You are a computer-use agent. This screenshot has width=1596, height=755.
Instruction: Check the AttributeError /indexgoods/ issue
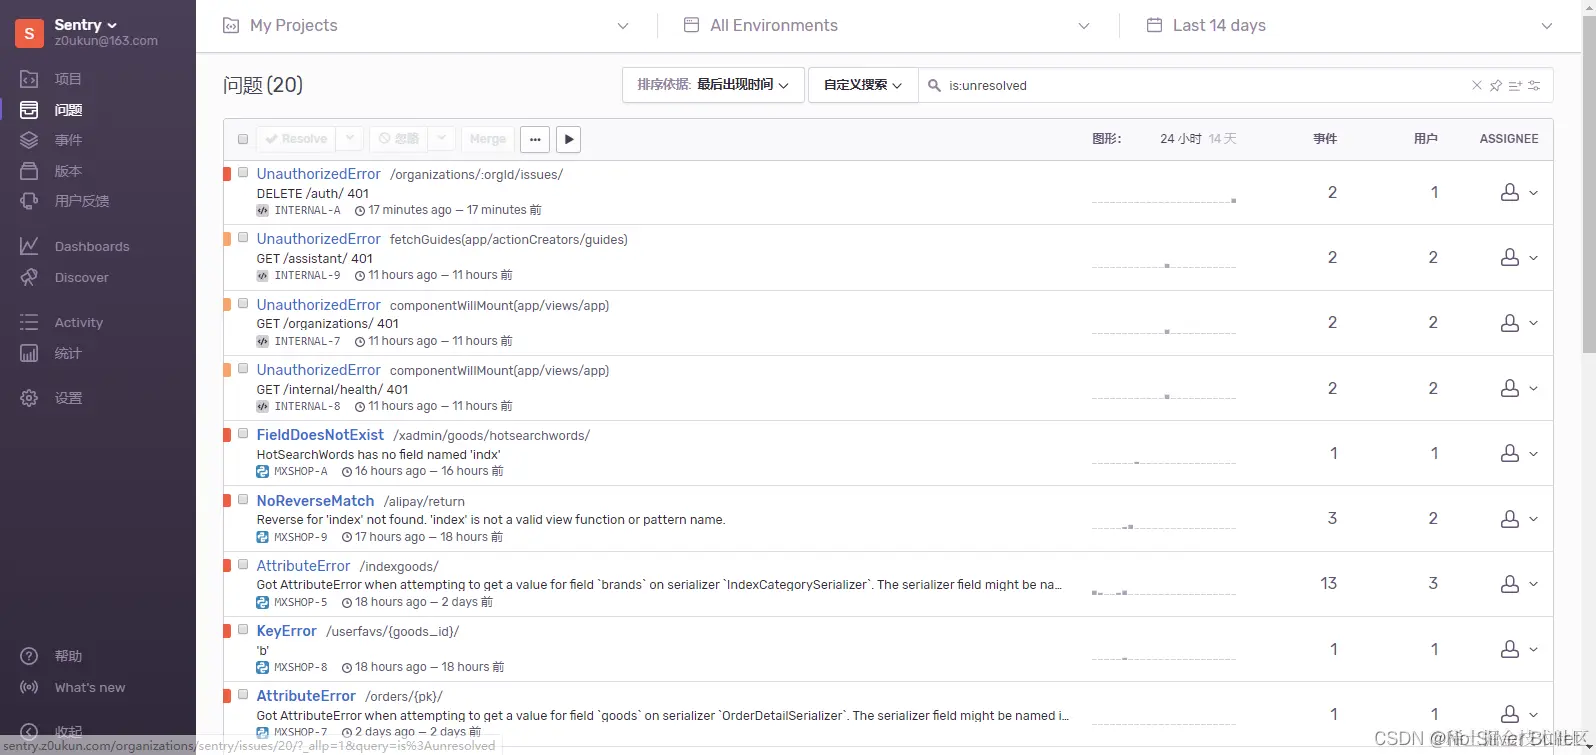point(243,564)
